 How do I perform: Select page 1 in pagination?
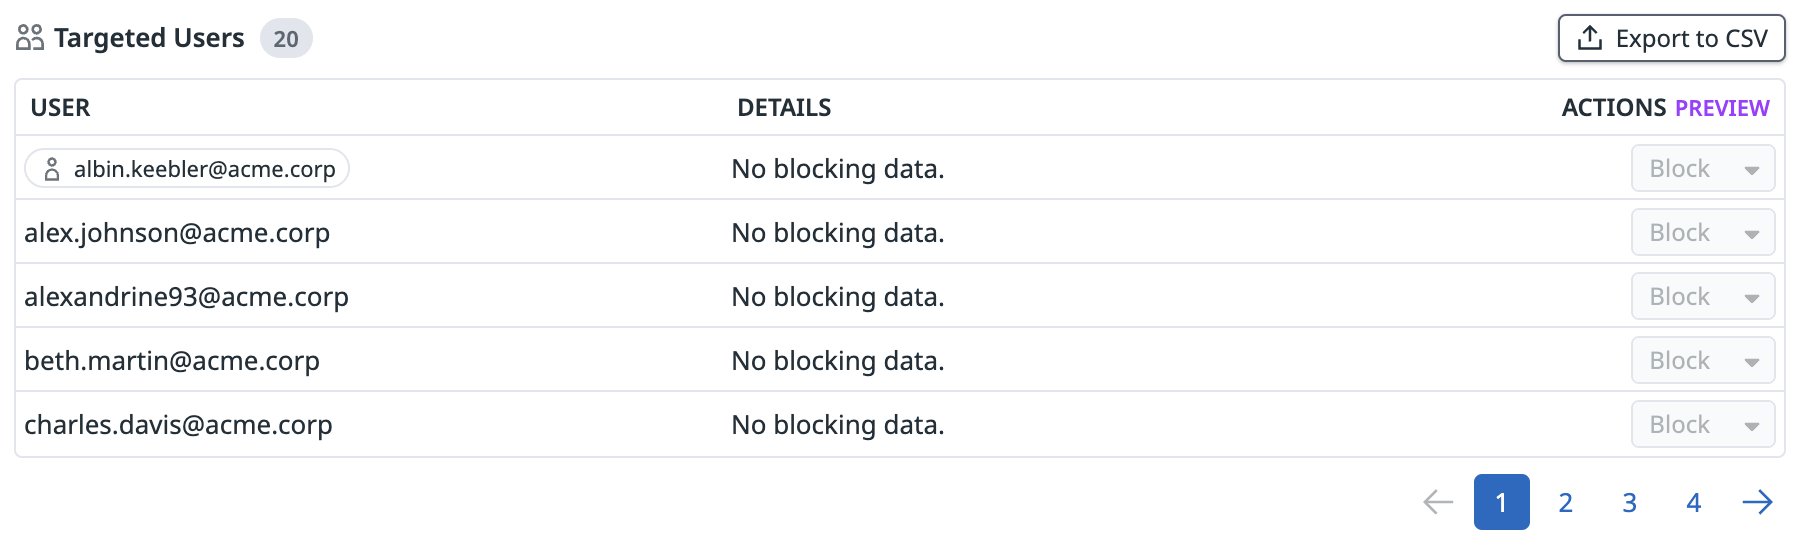pos(1501,502)
